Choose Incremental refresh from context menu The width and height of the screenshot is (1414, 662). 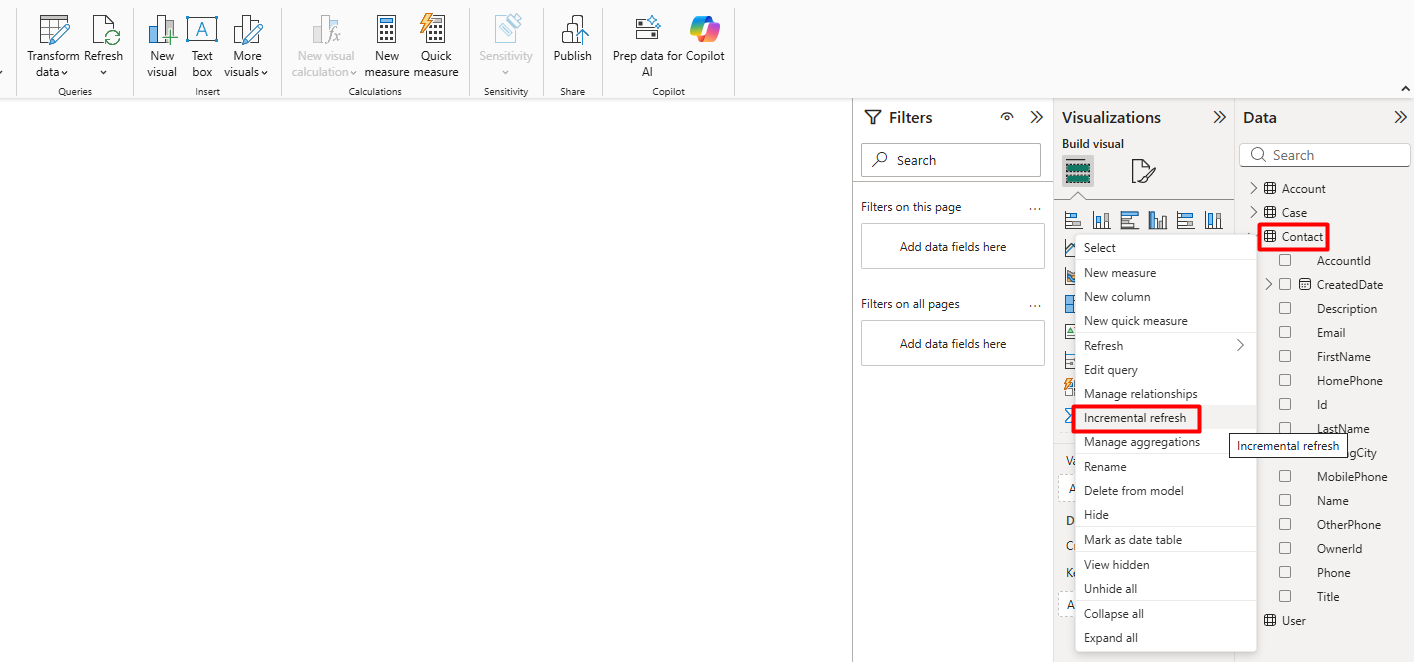point(1135,418)
